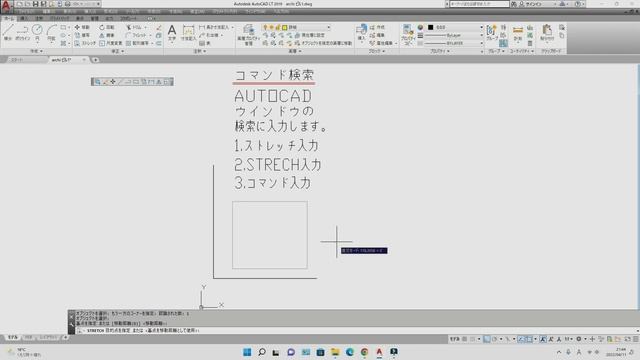Choose the Scale (尺度変更) command
This screenshot has width=640, height=360.
(x=111, y=43)
